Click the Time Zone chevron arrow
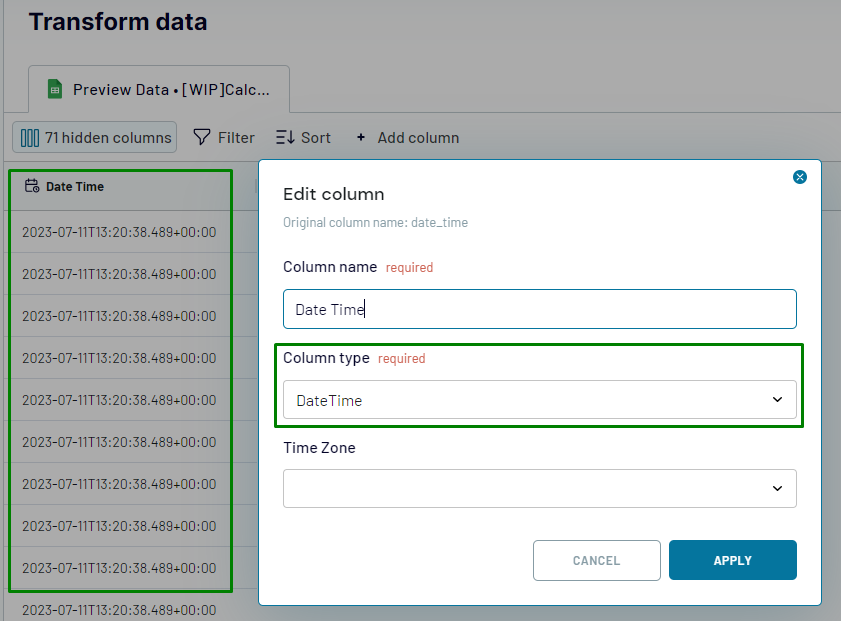This screenshot has height=621, width=841. [x=778, y=488]
